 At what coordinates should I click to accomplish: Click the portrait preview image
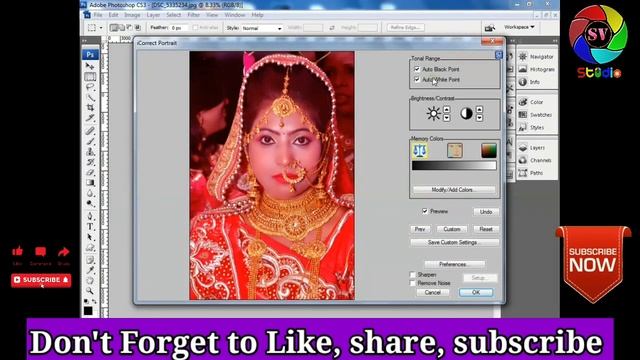click(x=272, y=176)
